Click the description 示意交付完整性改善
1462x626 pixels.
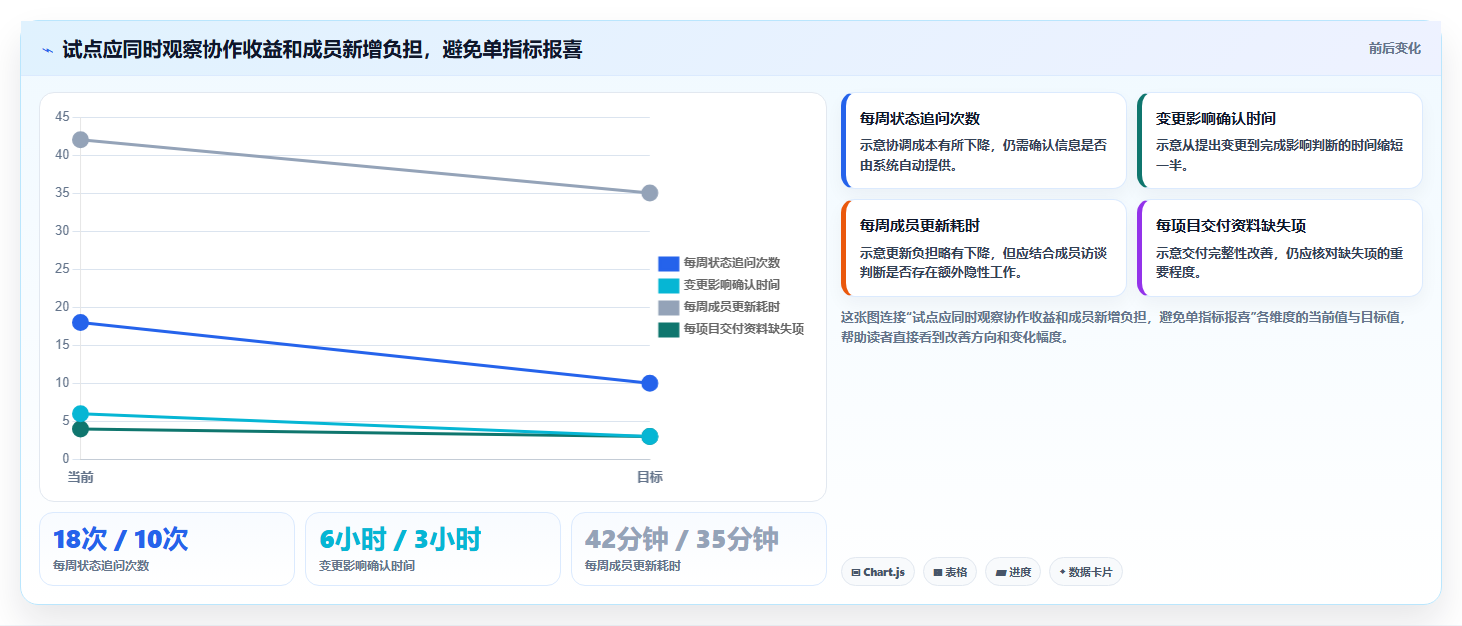(x=1280, y=262)
